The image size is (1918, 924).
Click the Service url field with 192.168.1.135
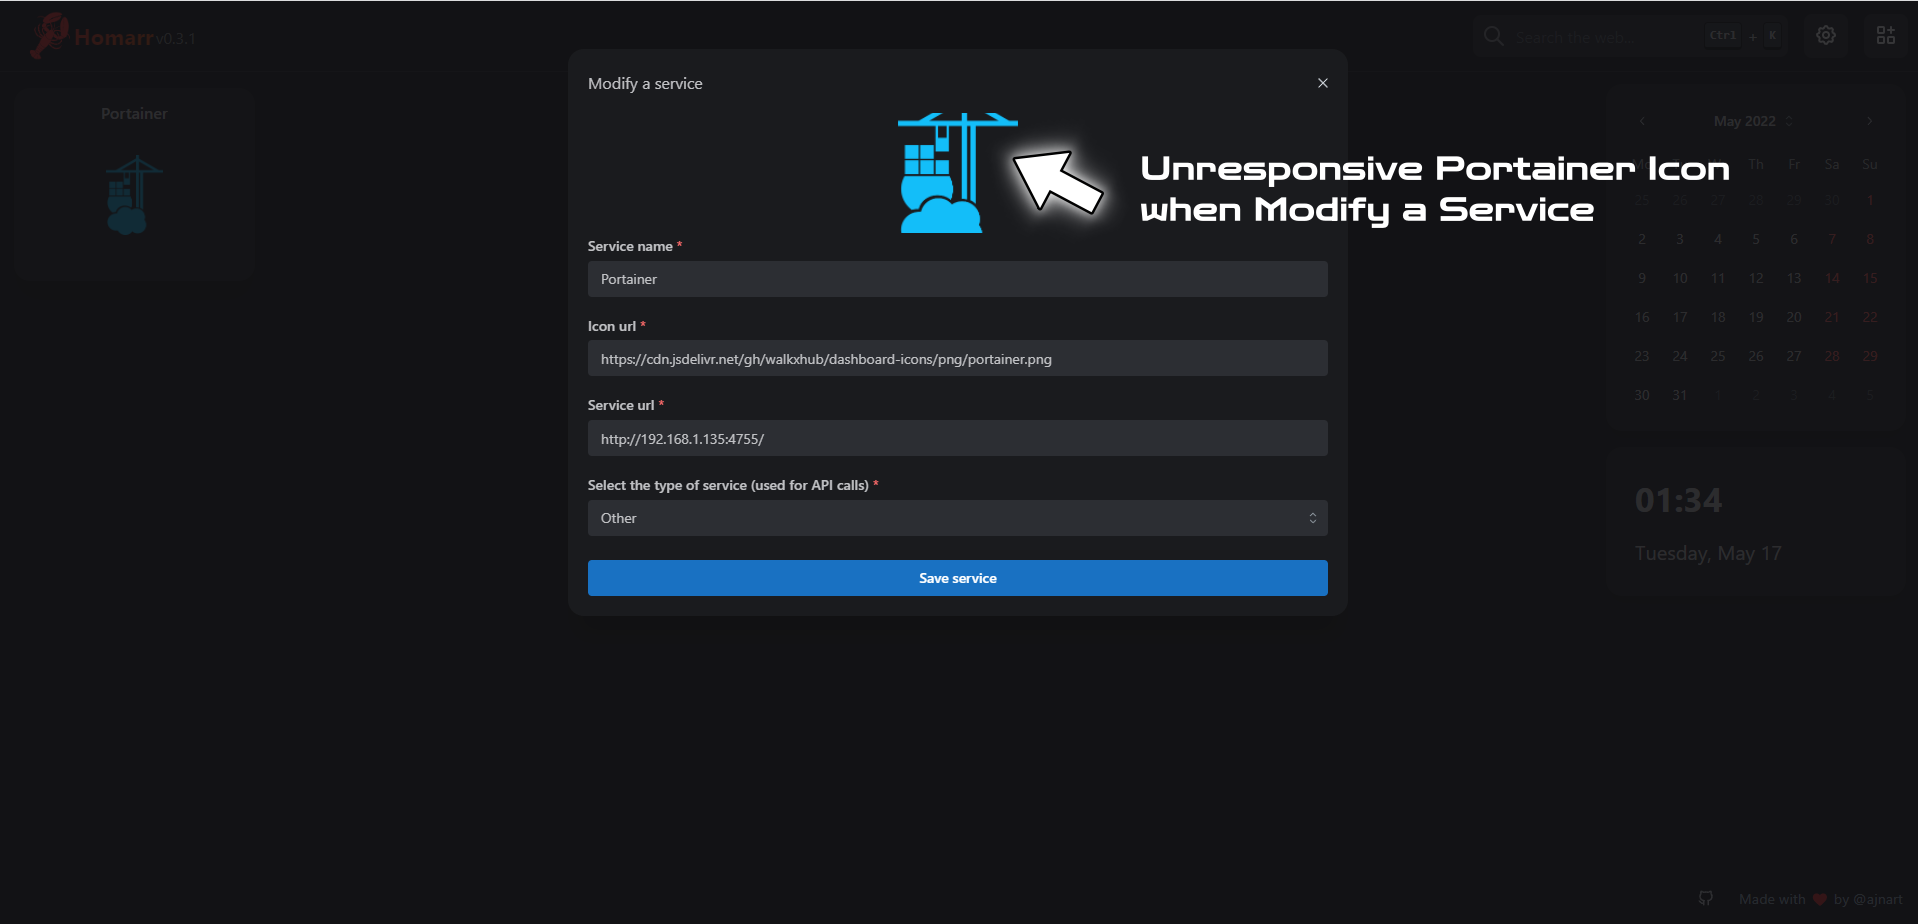point(957,438)
